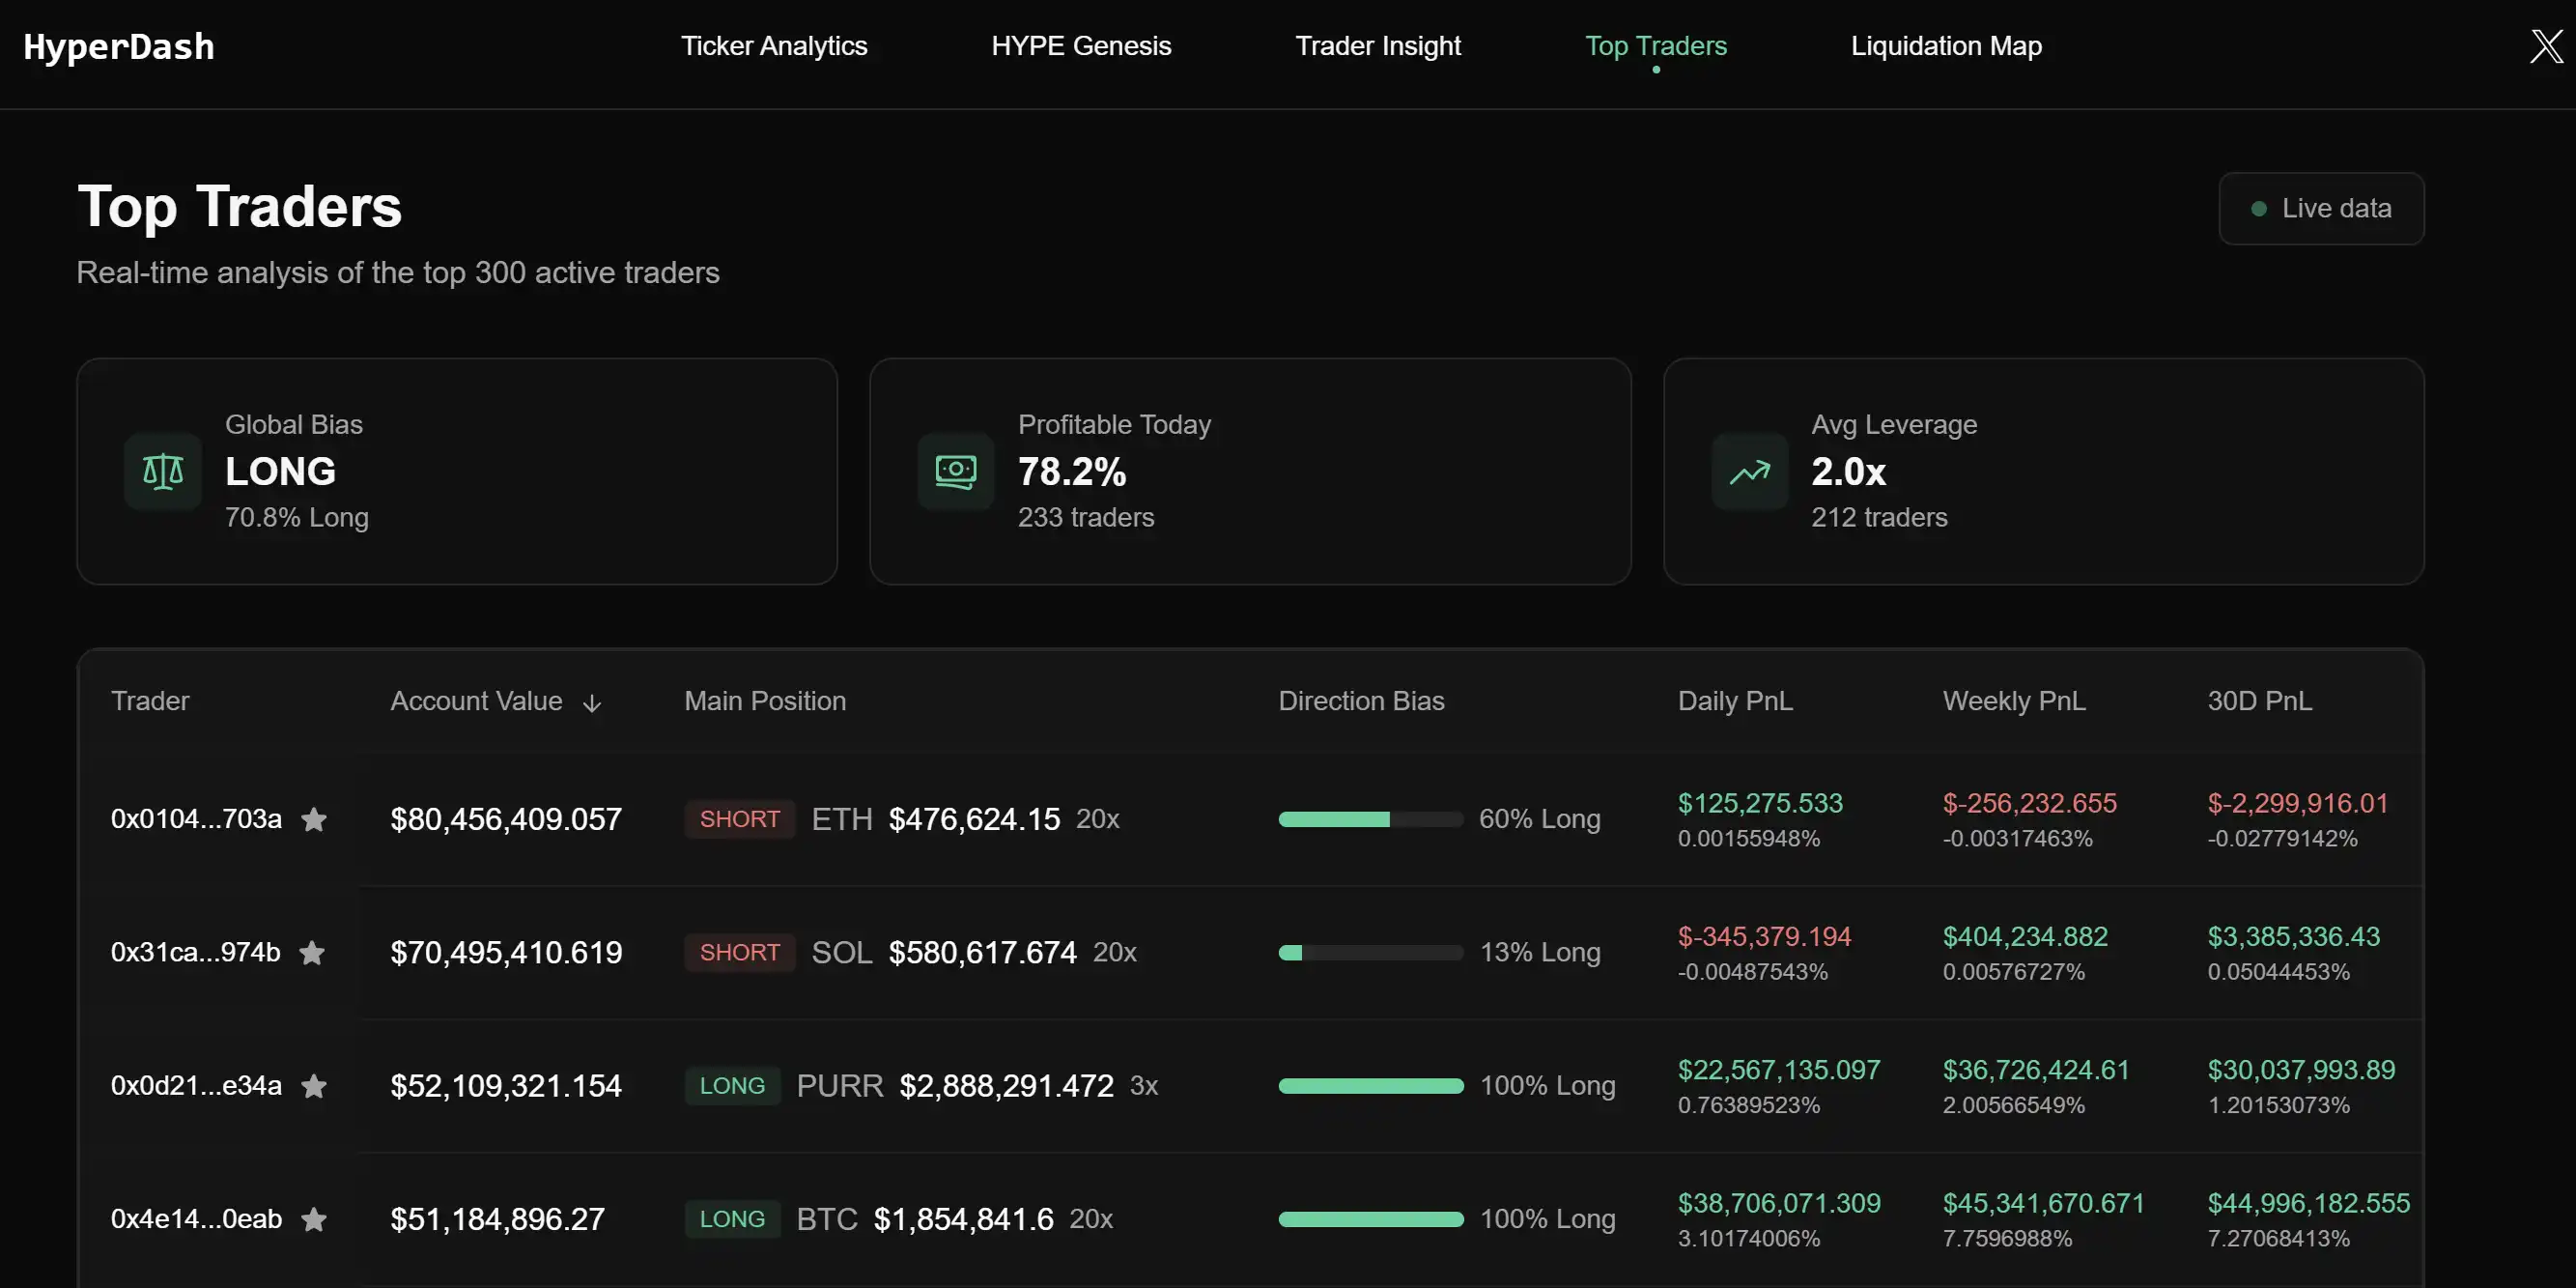Screen dimensions: 2576x1288
Task: Click LONG badge on PURR position row
Action: [x=731, y=1084]
